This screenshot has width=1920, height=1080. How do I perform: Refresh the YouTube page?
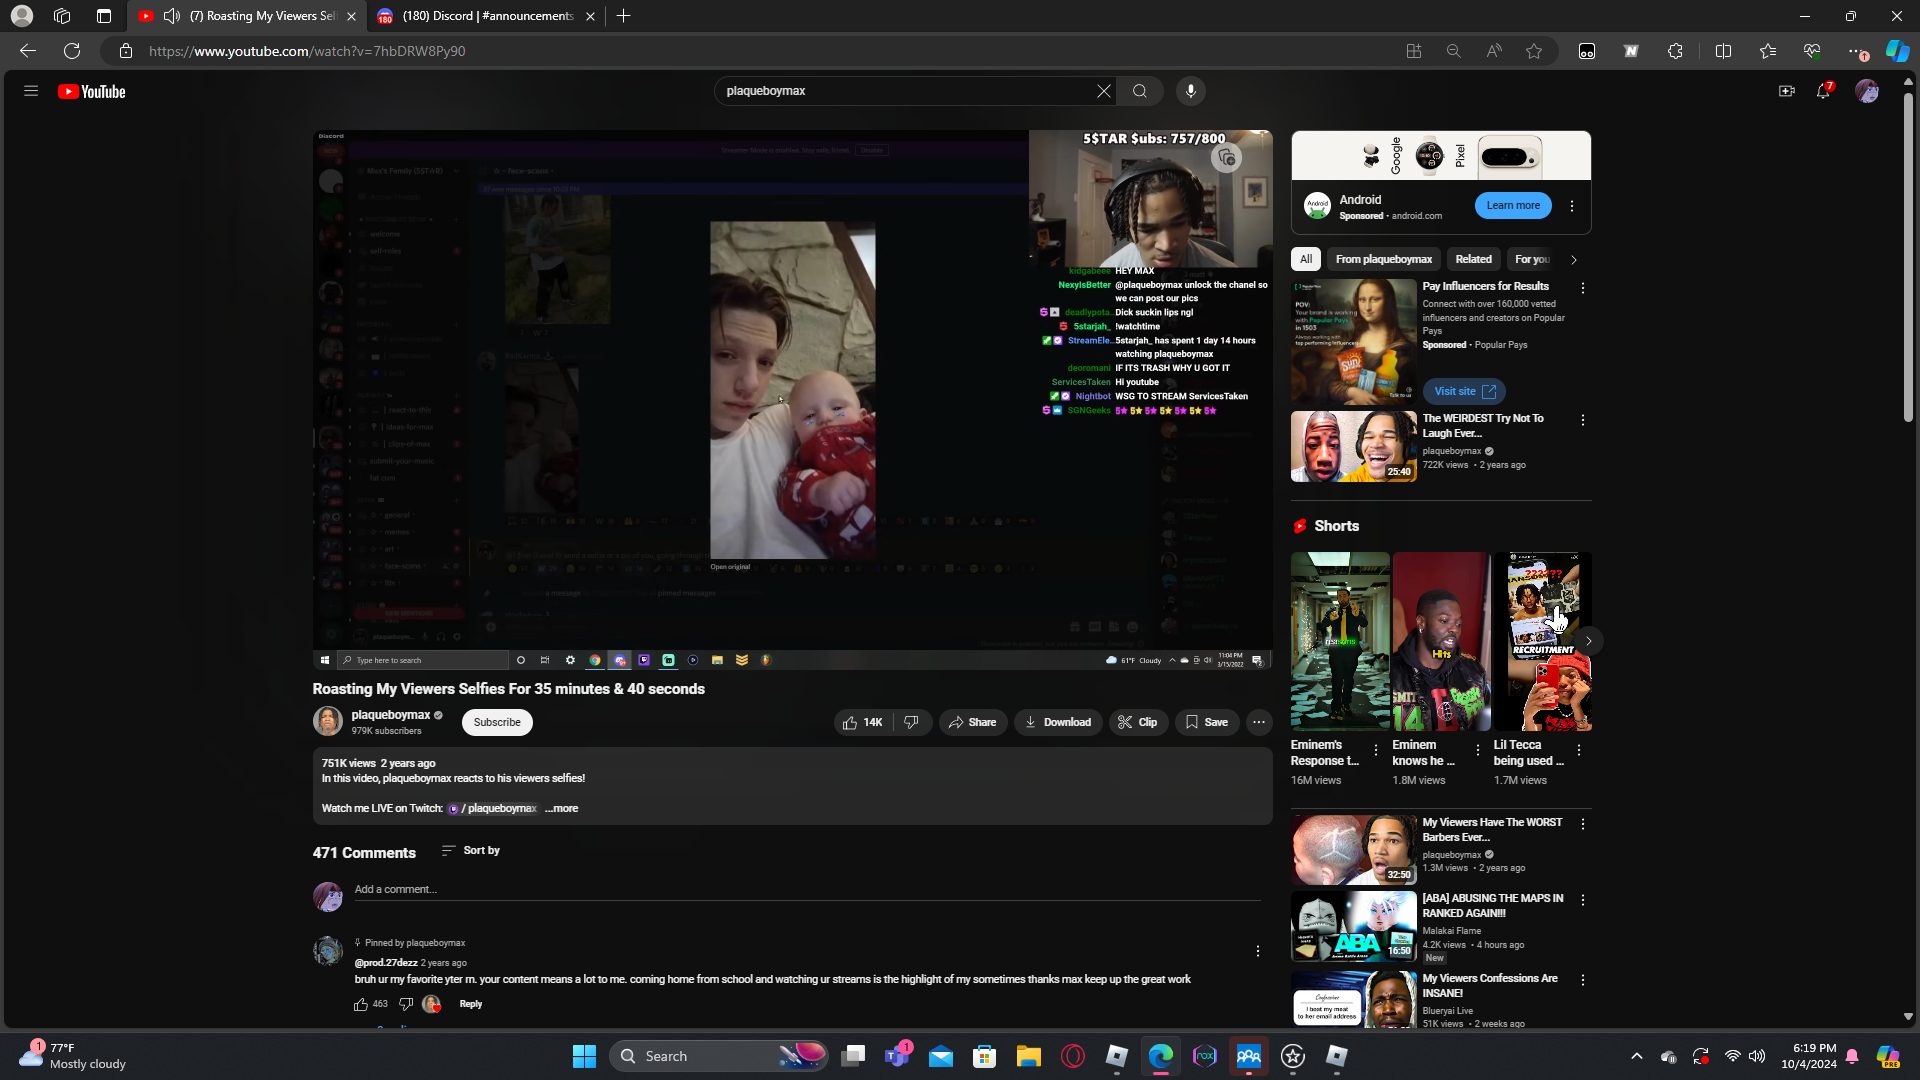pos(72,51)
